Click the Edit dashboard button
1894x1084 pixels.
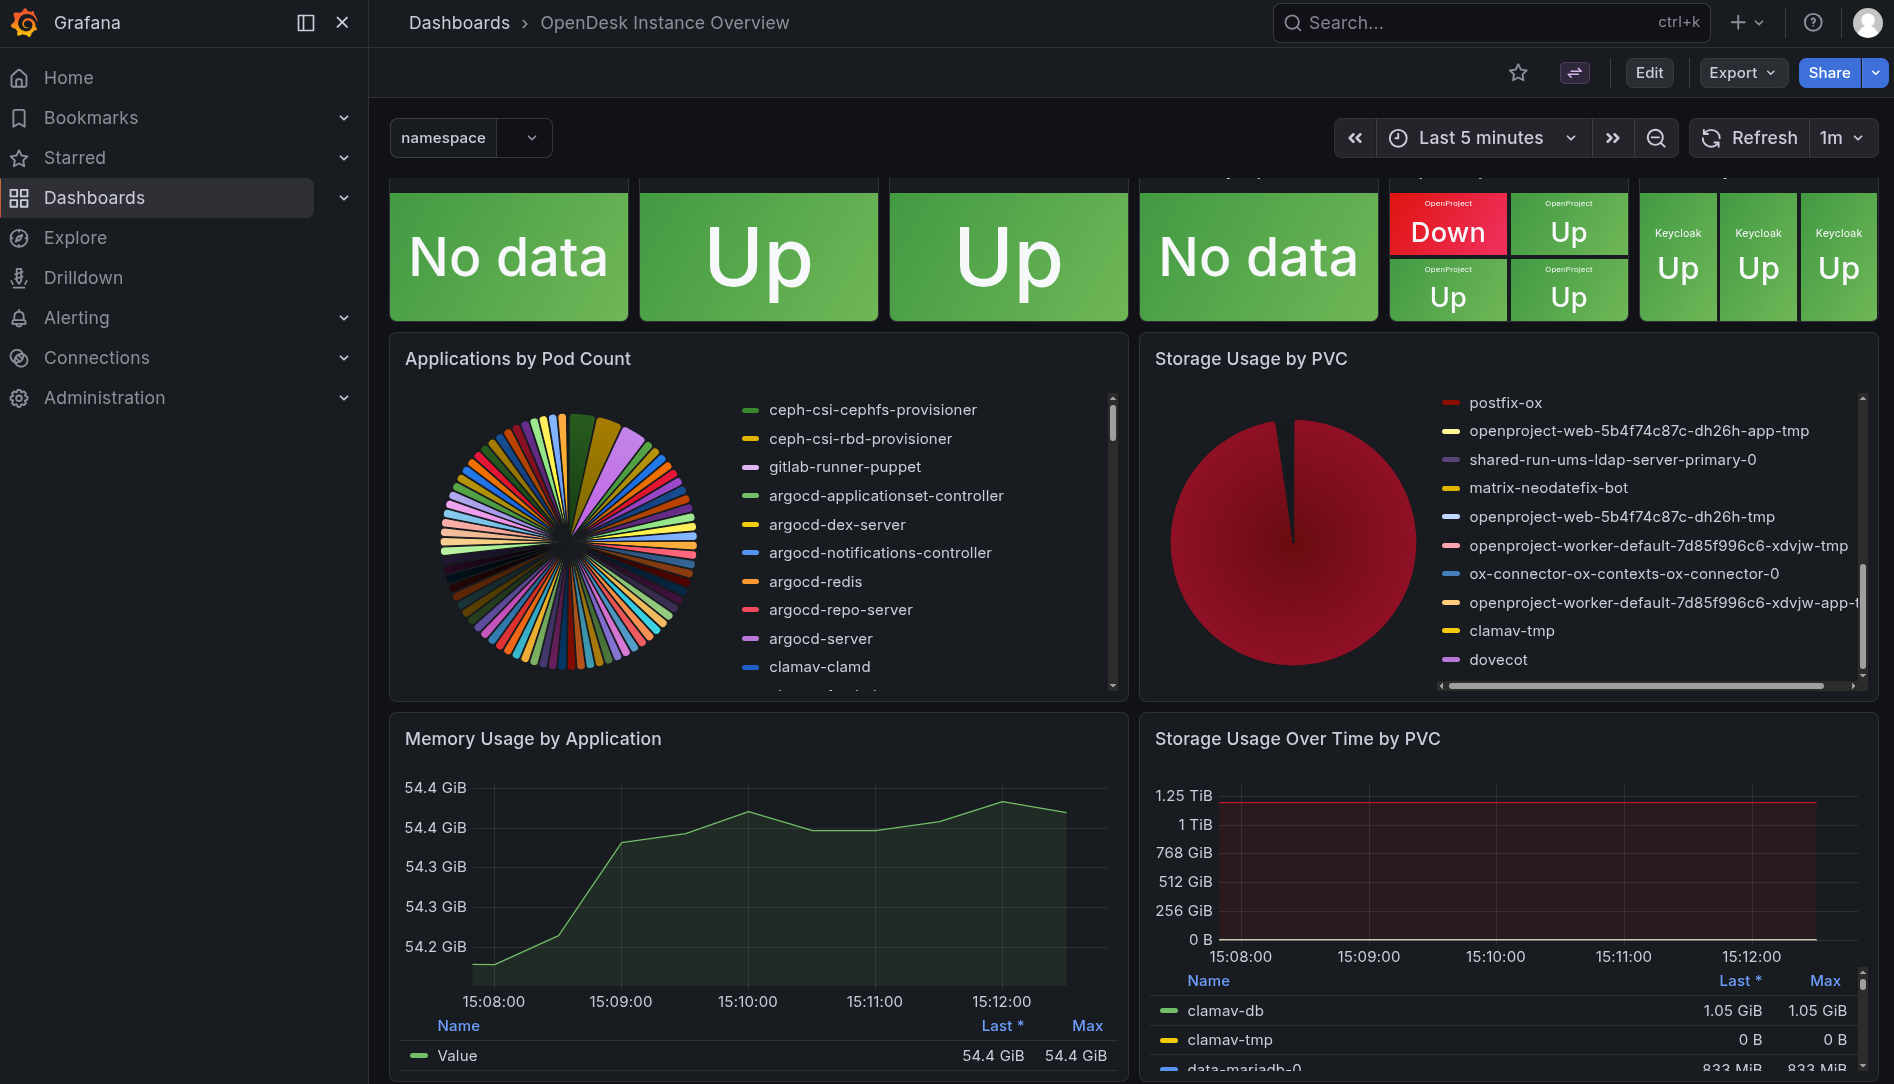tap(1649, 73)
